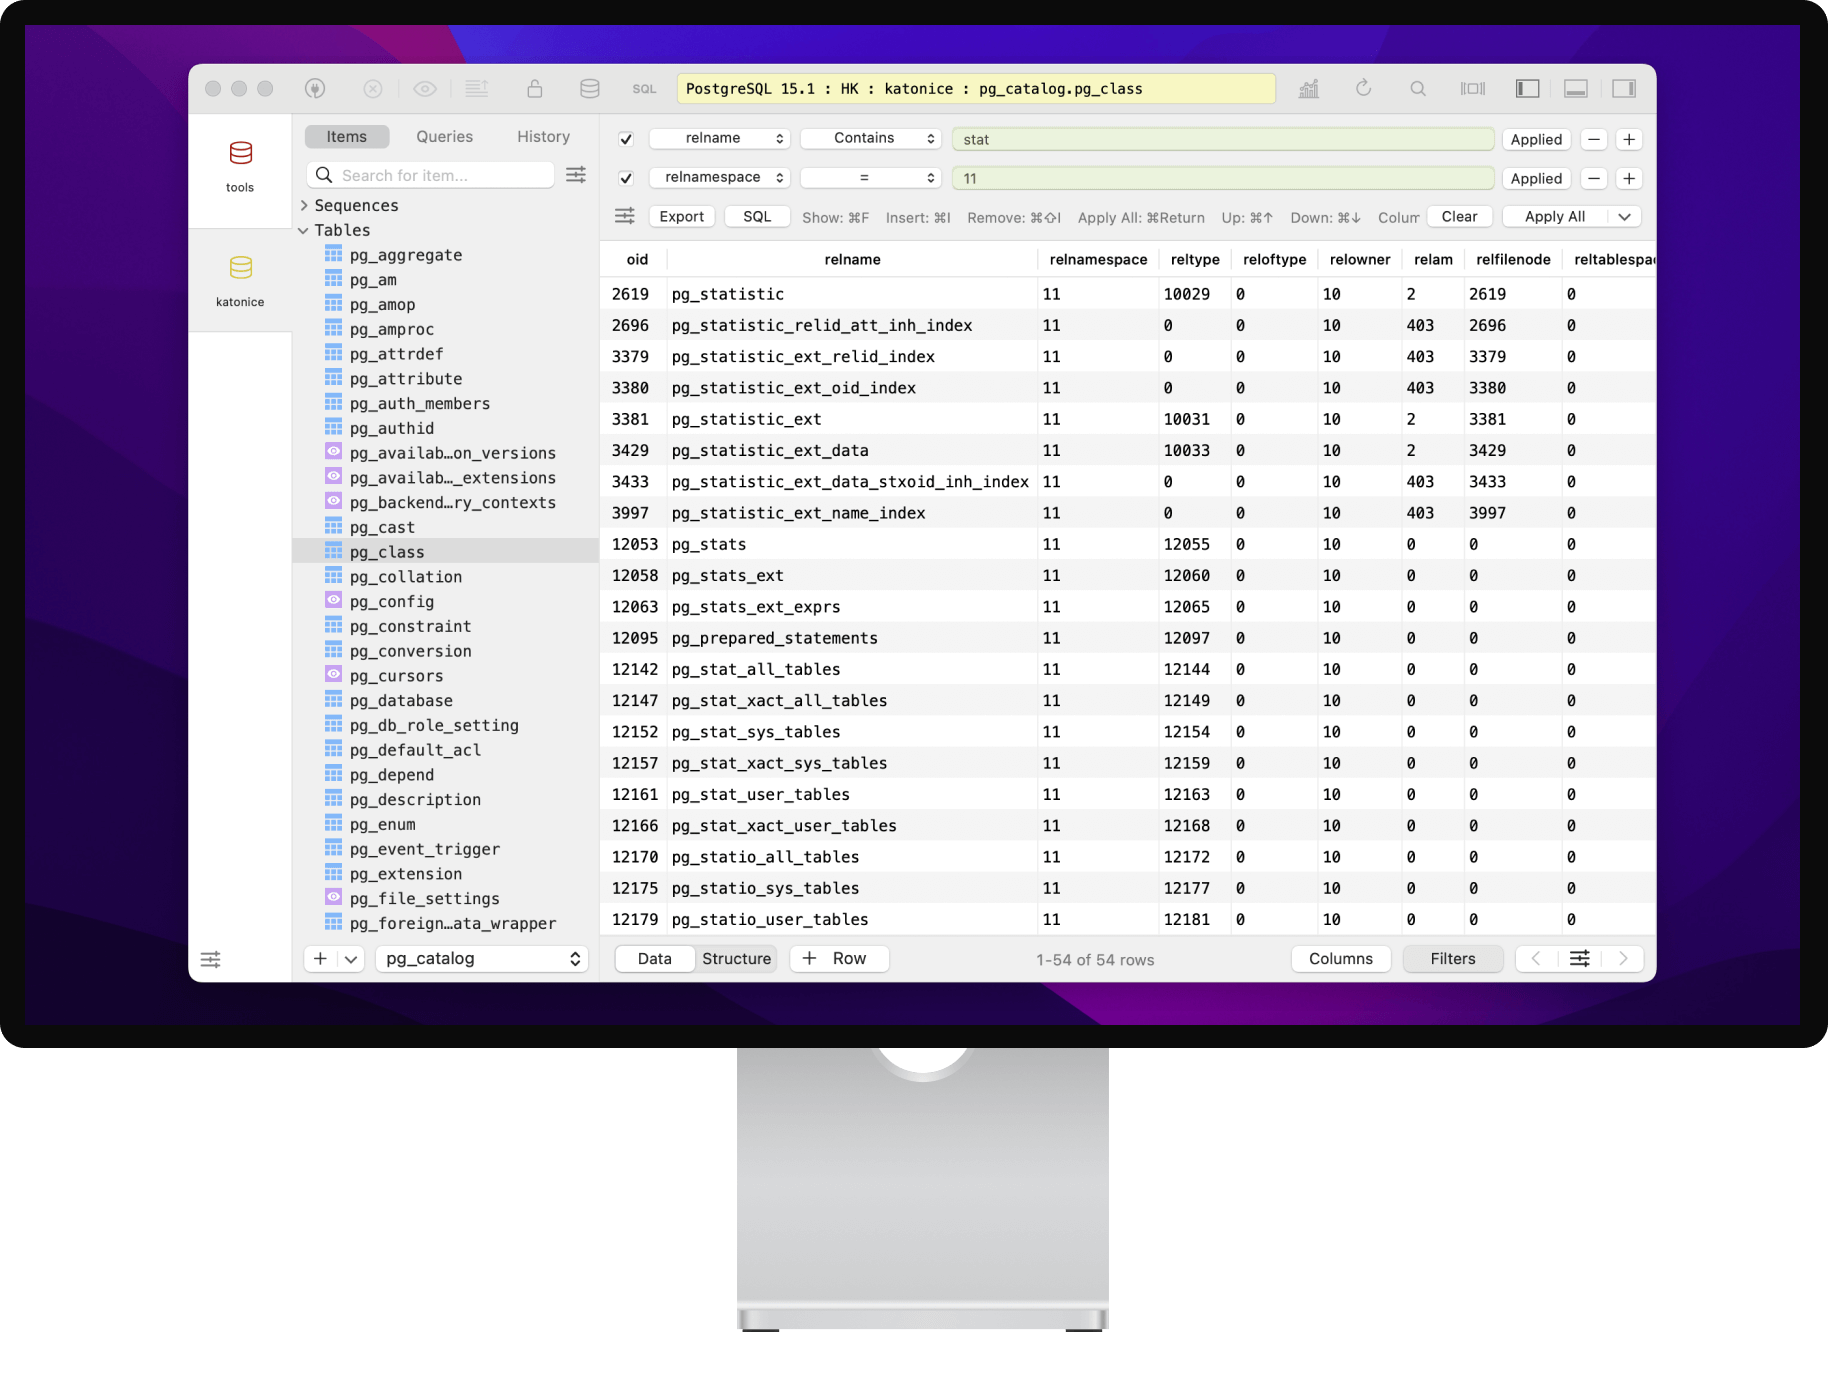Toggle the bottom panel layout icon
The width and height of the screenshot is (1828, 1380).
(1575, 88)
